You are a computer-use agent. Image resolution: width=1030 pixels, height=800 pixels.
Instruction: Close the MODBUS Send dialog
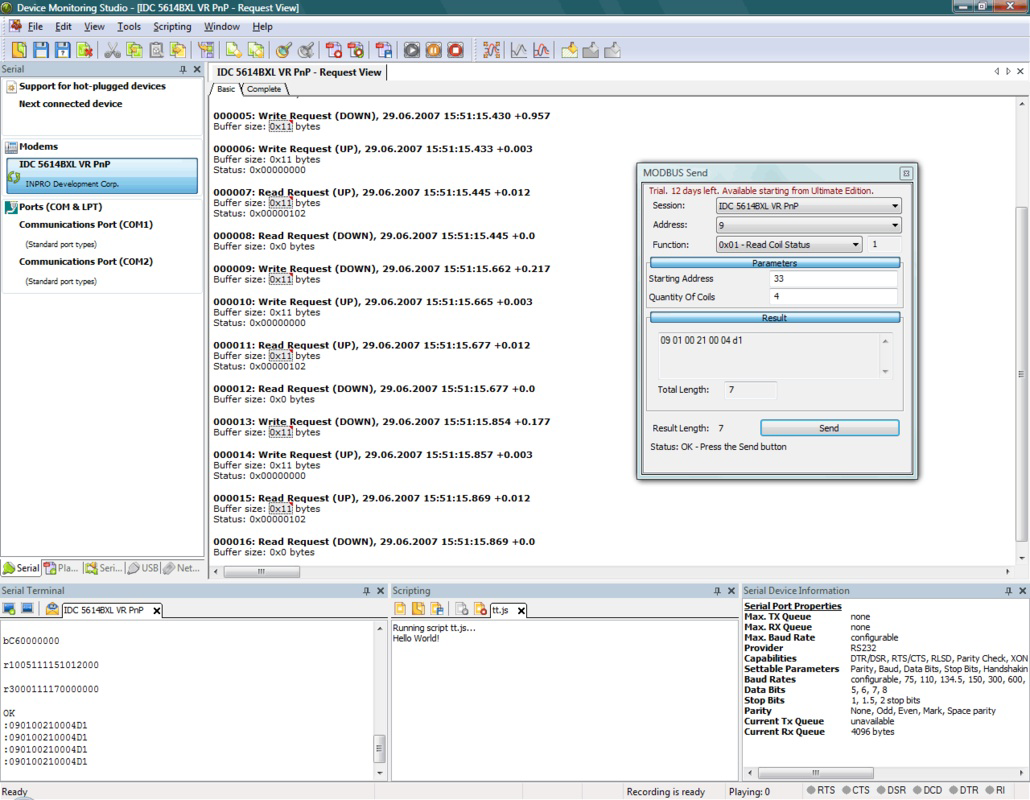(x=906, y=173)
